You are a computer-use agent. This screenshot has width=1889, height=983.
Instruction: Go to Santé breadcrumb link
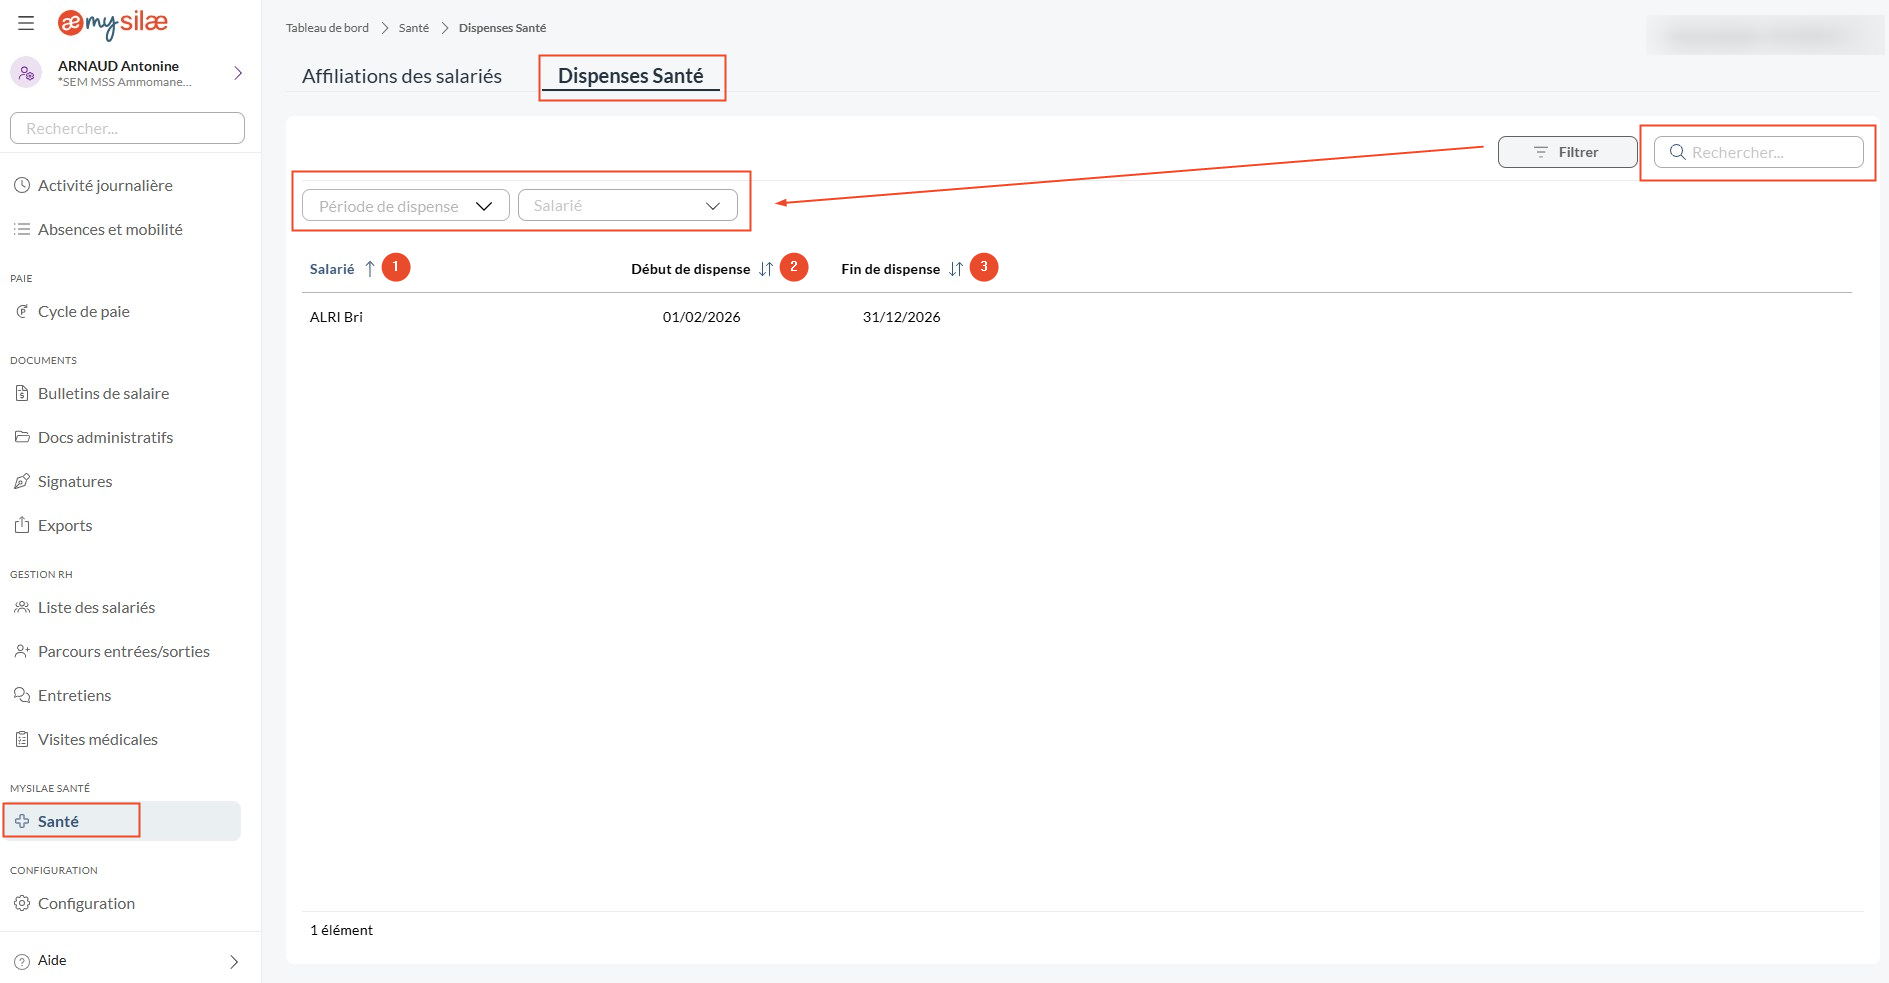(x=414, y=28)
